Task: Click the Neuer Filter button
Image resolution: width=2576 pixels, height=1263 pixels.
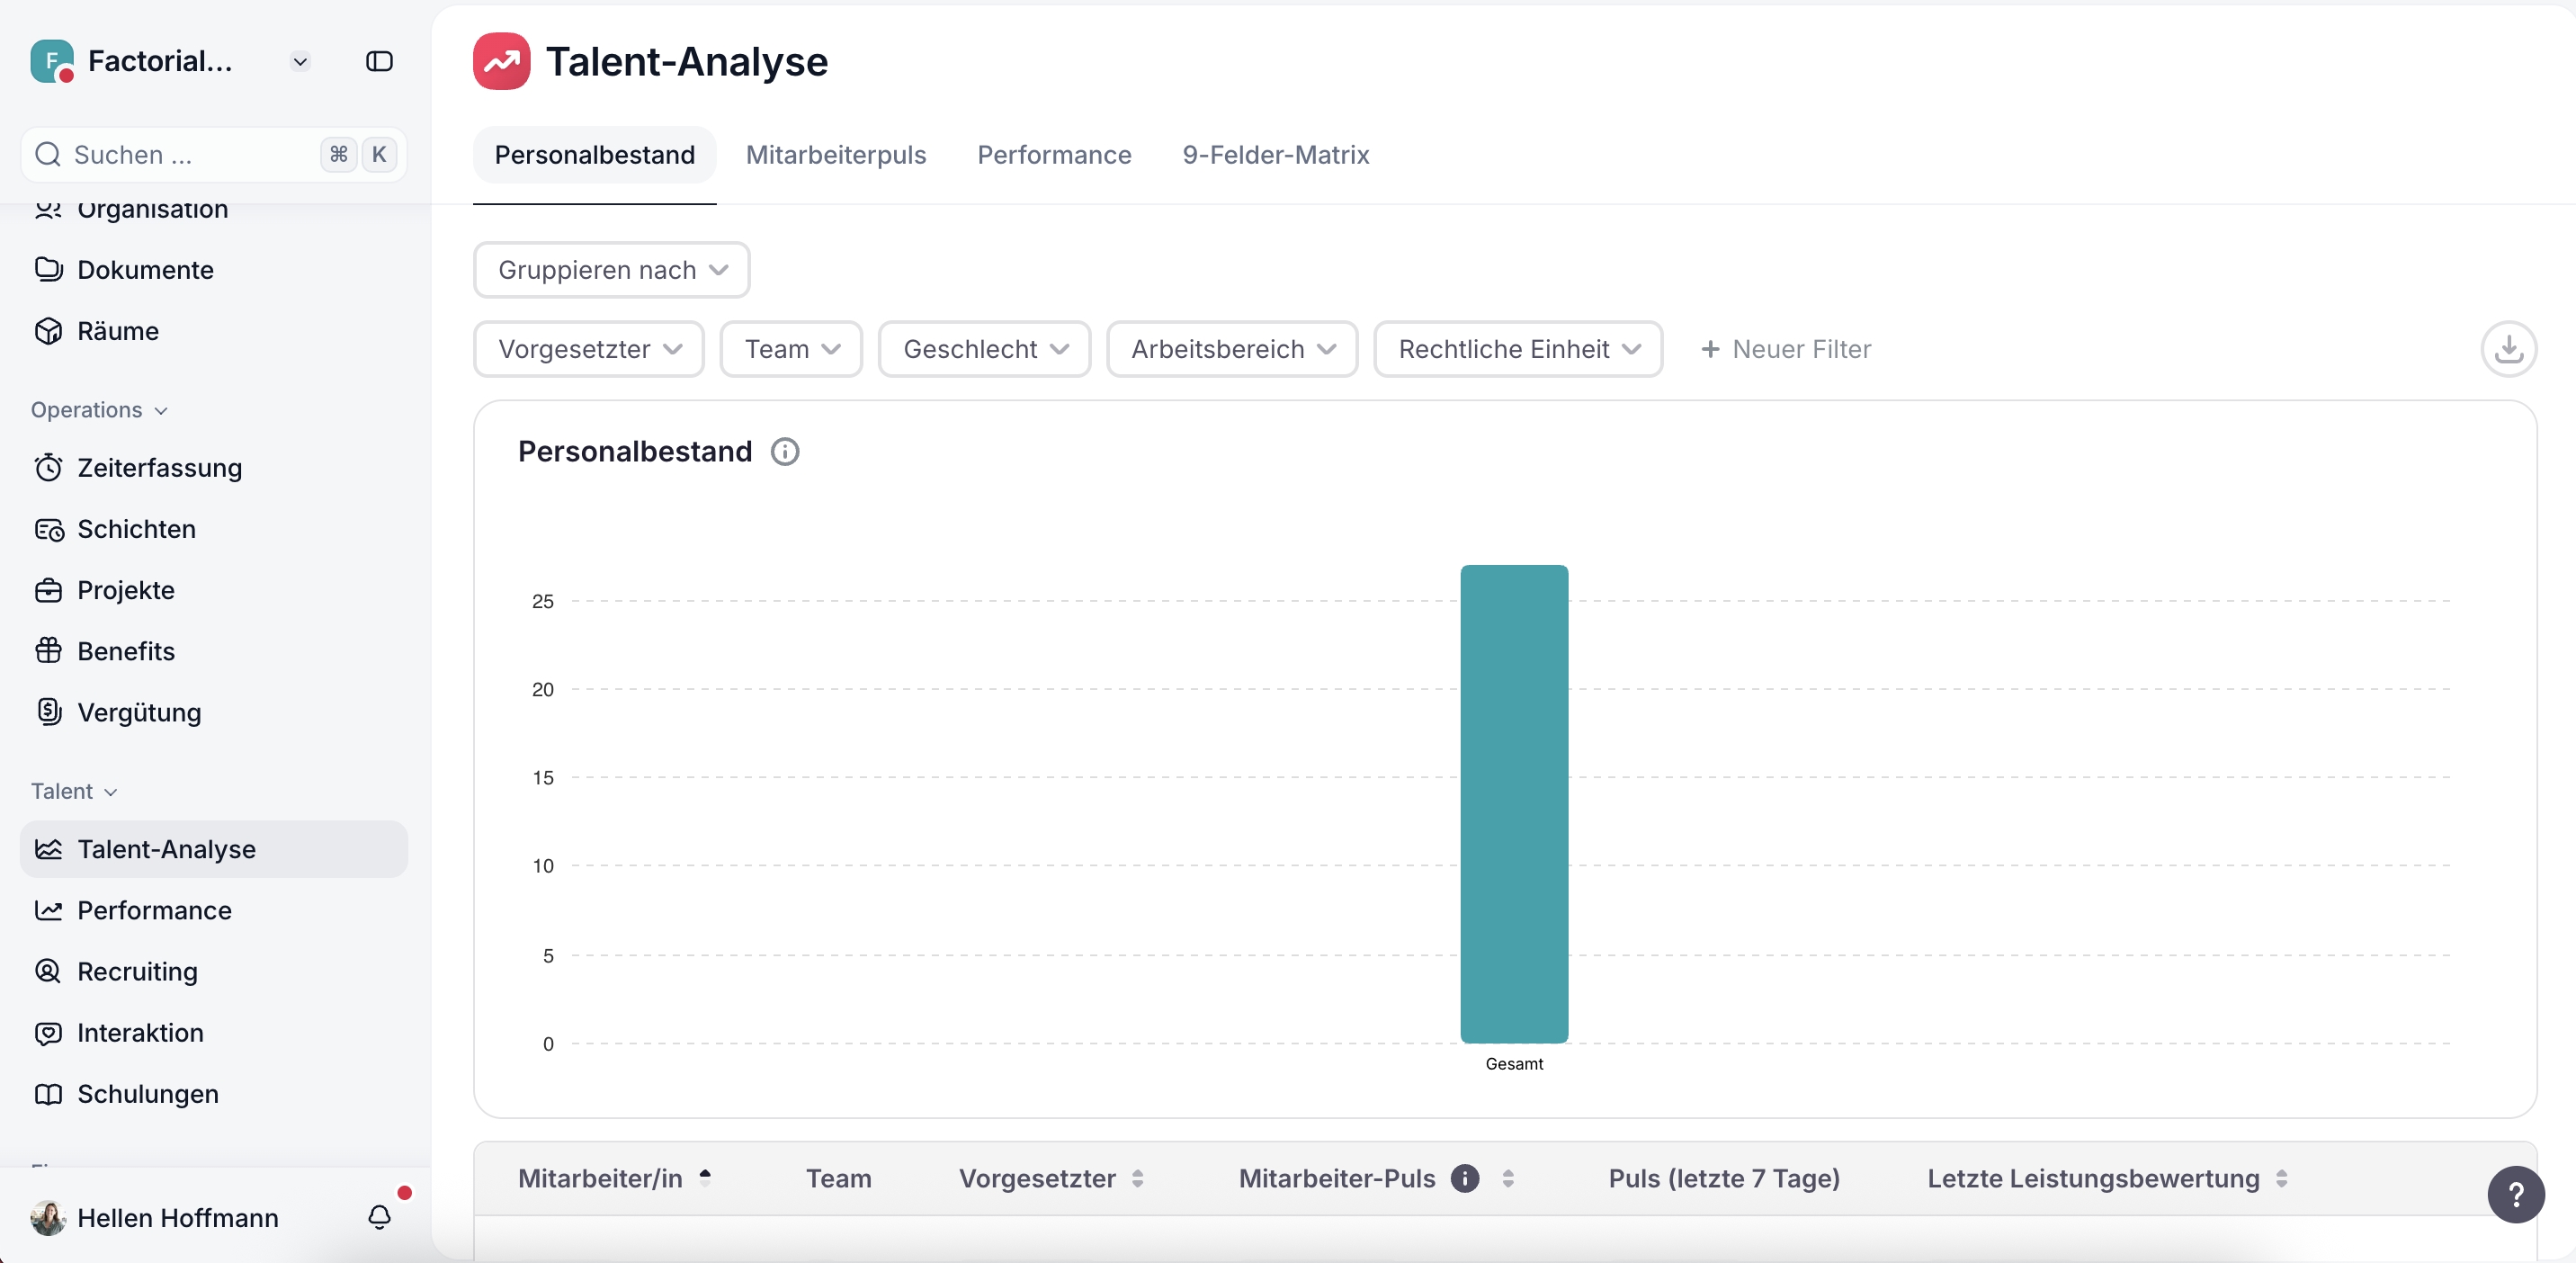Action: click(1785, 349)
